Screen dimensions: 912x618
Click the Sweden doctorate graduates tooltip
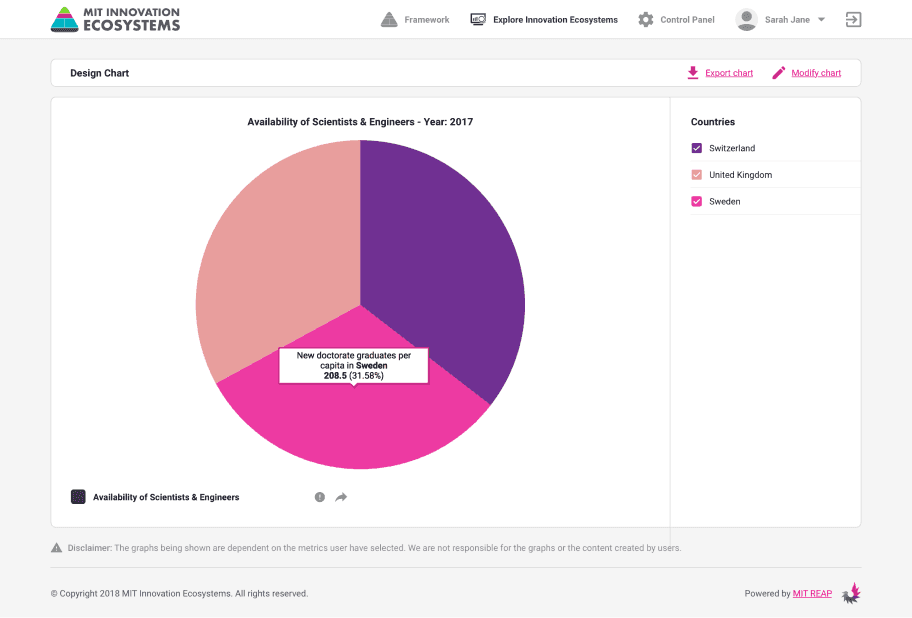click(x=354, y=366)
